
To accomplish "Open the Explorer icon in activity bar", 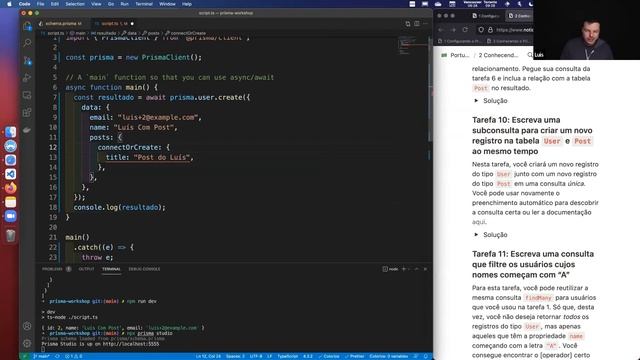I will (27, 27).
